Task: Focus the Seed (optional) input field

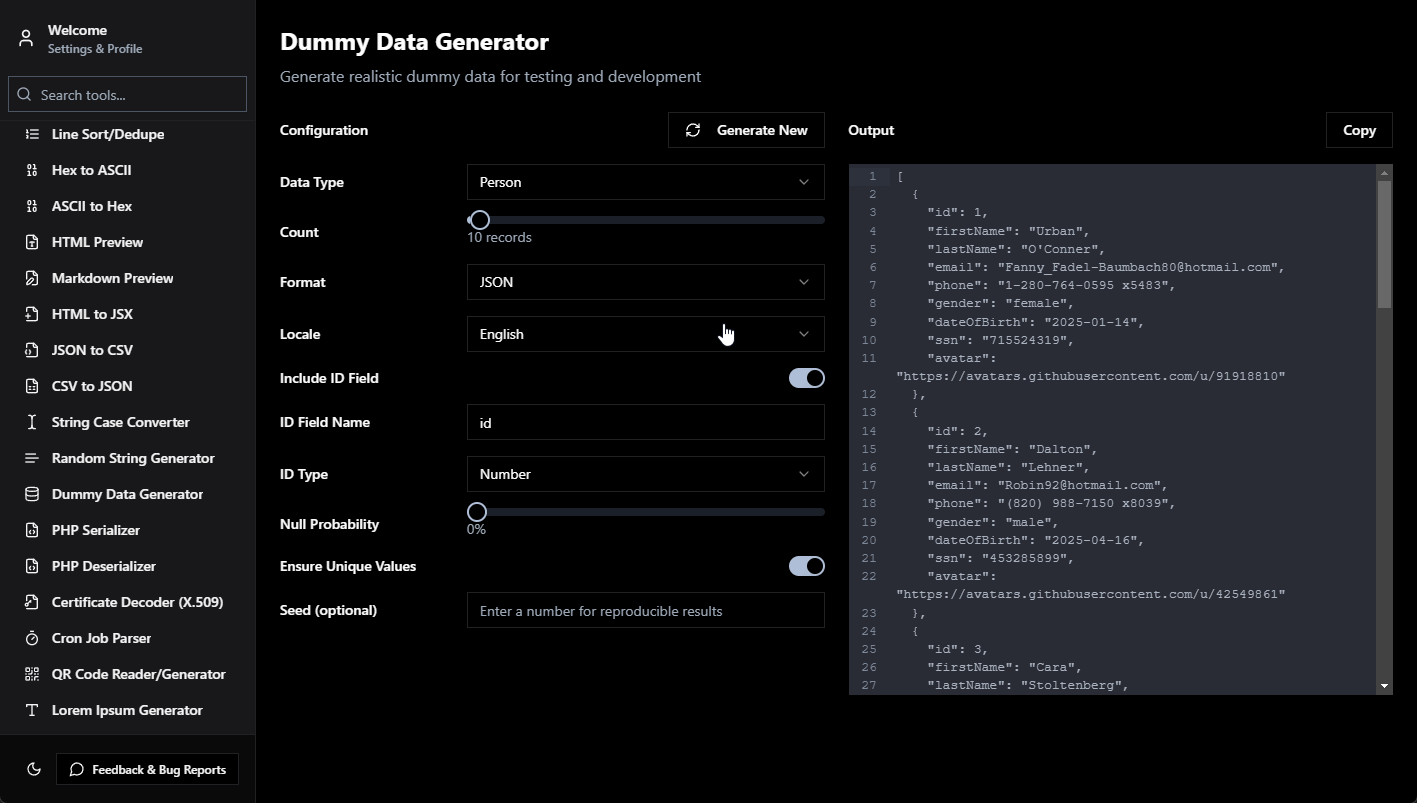Action: pyautogui.click(x=645, y=611)
